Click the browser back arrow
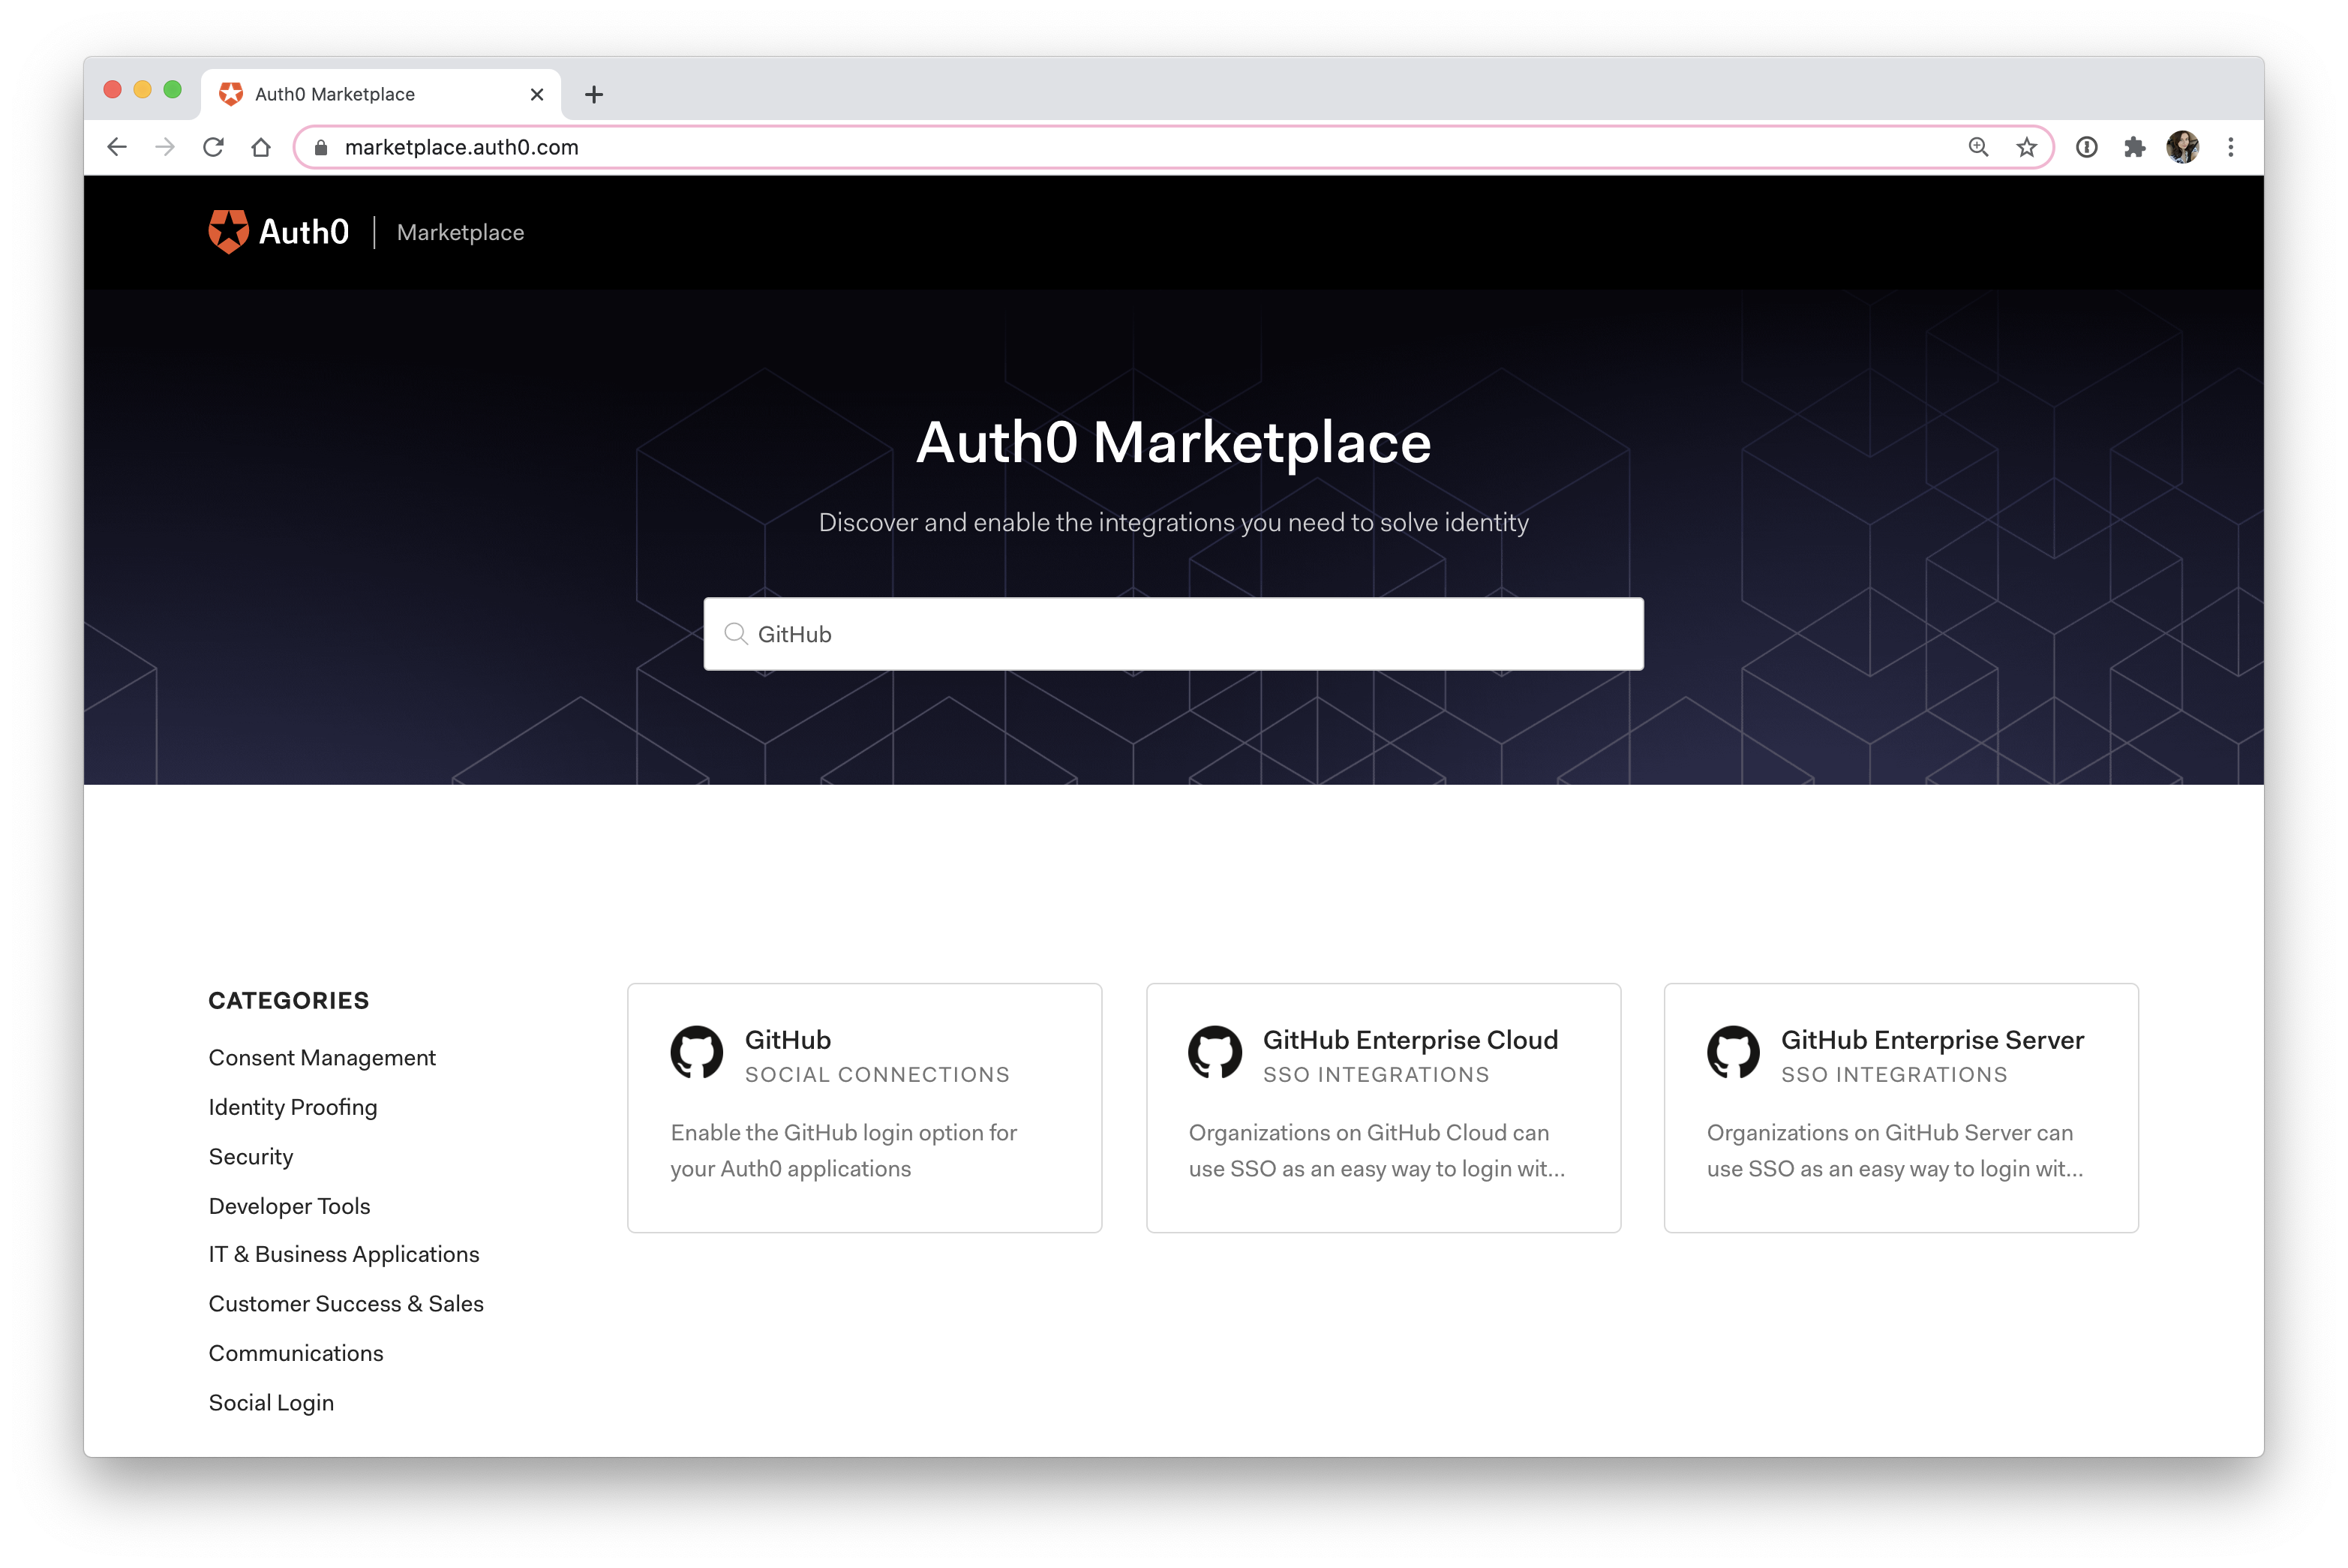This screenshot has width=2348, height=1568. pos(117,148)
